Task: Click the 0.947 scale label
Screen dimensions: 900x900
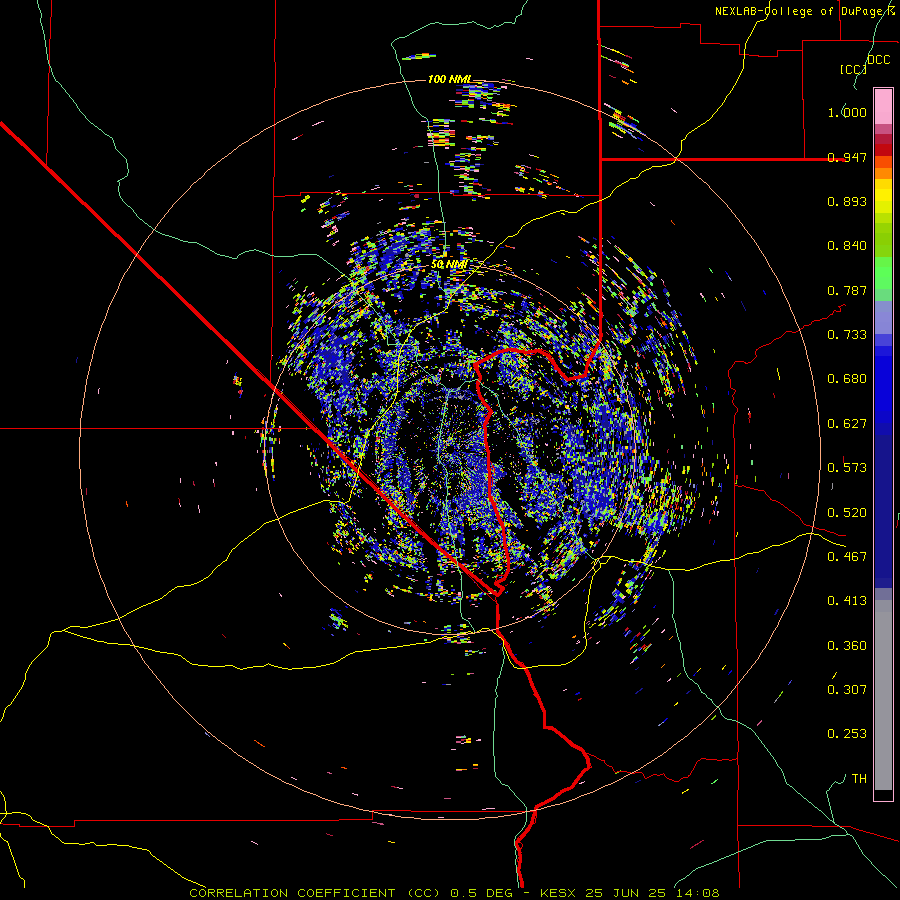Action: (x=847, y=157)
